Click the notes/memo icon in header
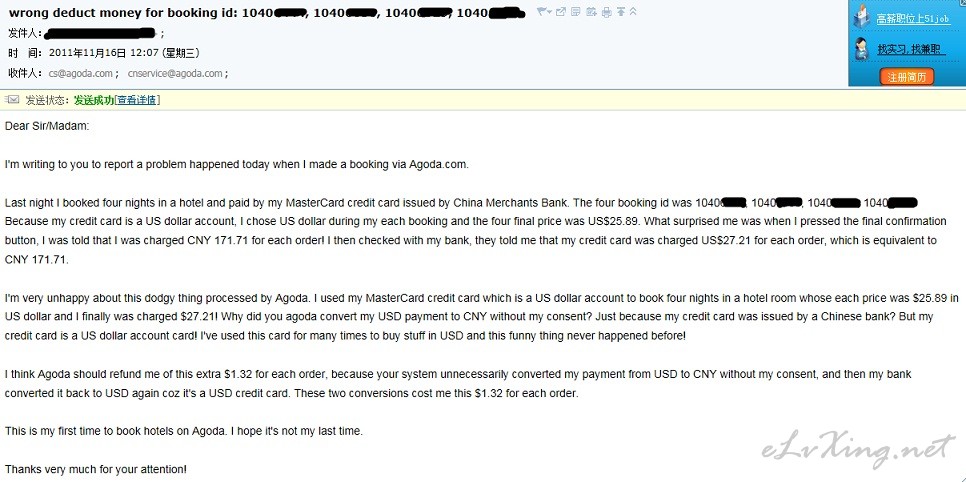Screen dimensions: 966x482 tap(575, 11)
